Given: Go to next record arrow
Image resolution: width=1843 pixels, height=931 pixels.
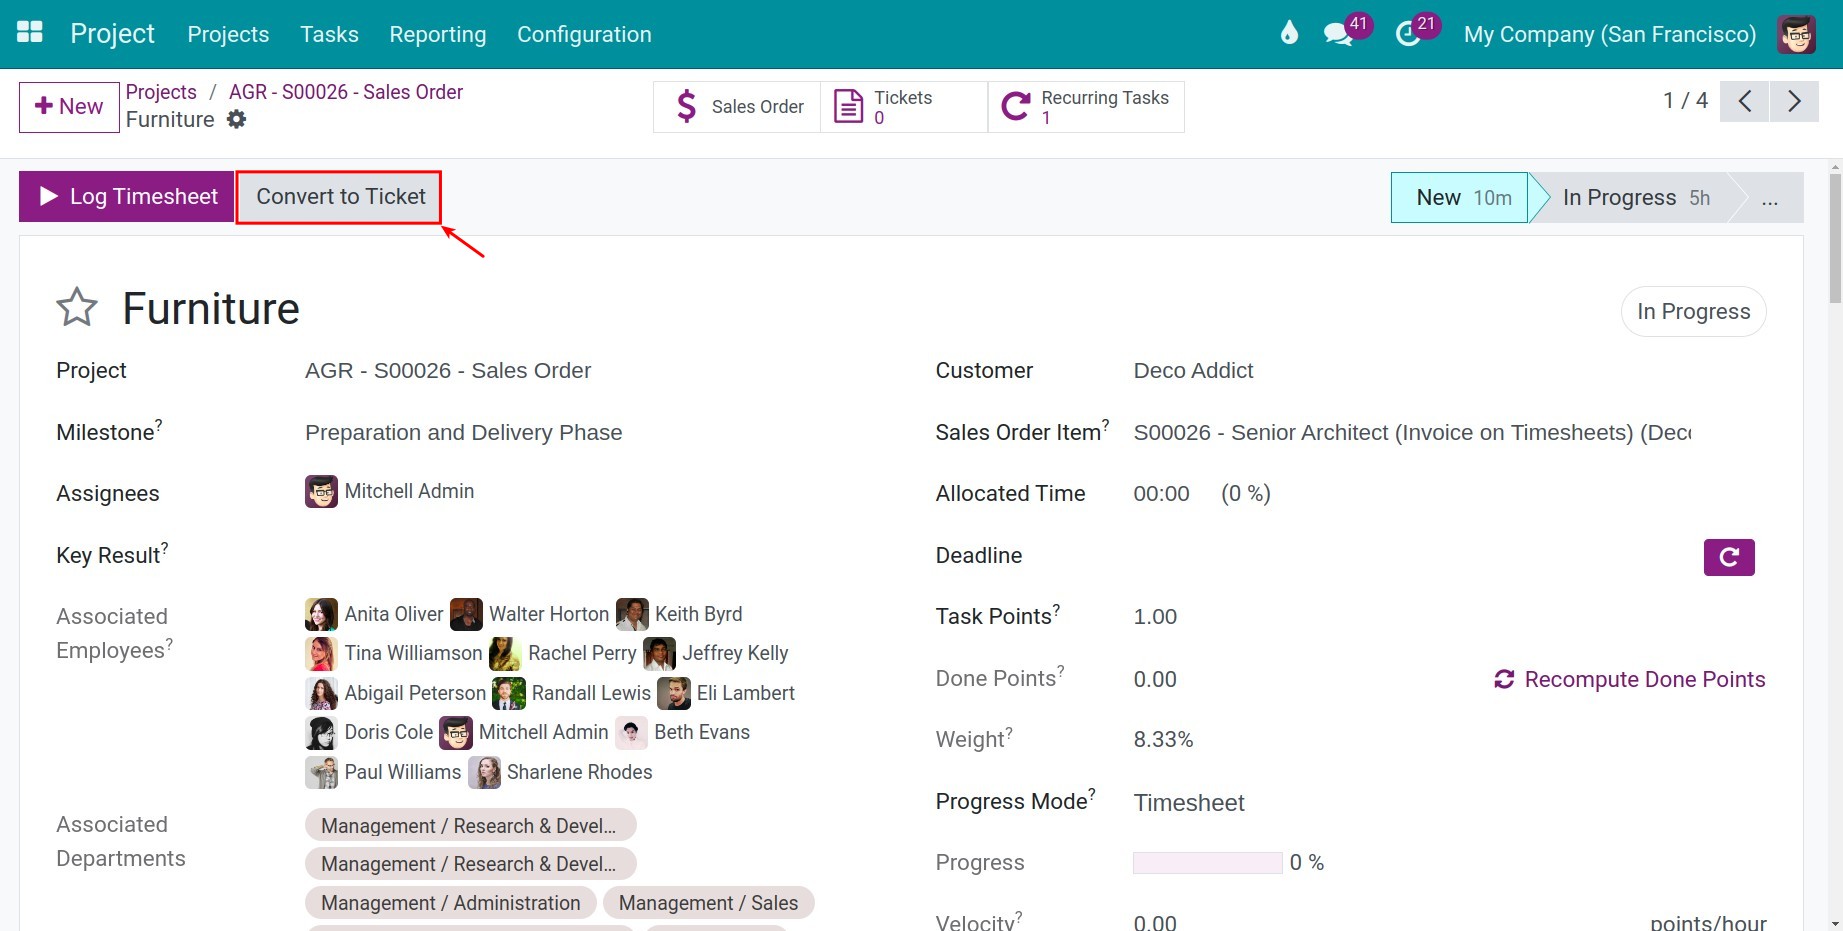Looking at the screenshot, I should pos(1794,101).
